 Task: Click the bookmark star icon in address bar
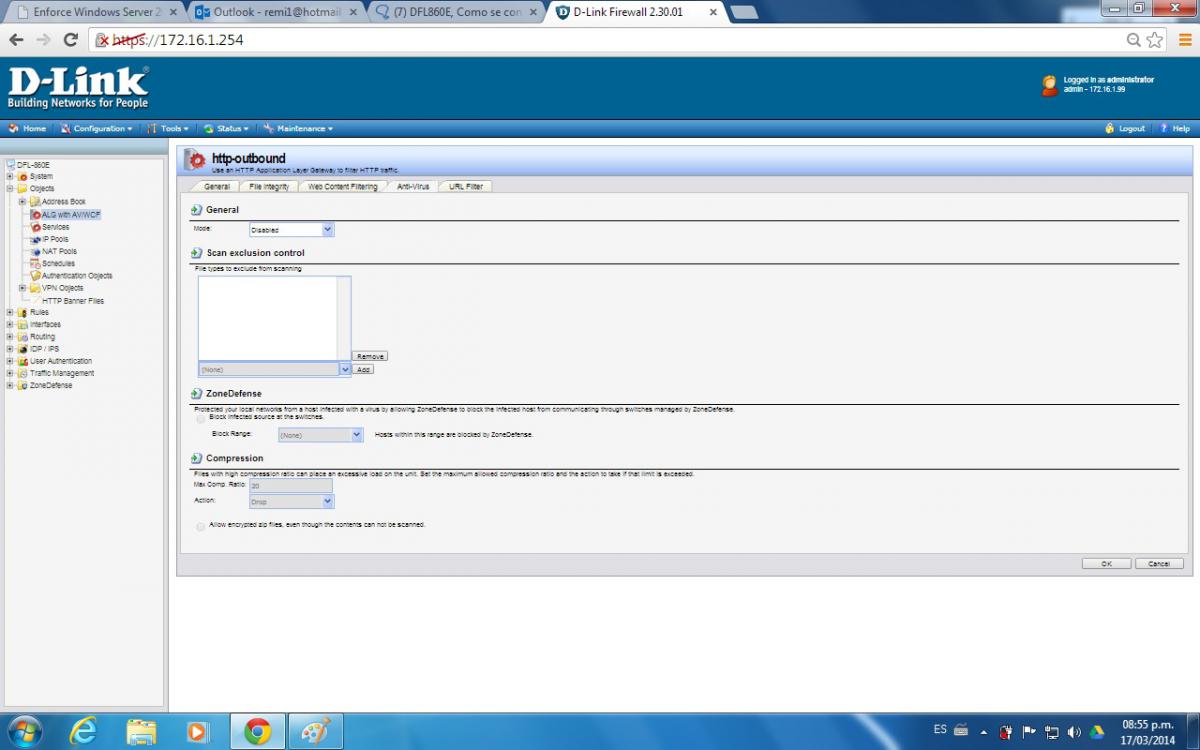click(x=1155, y=40)
